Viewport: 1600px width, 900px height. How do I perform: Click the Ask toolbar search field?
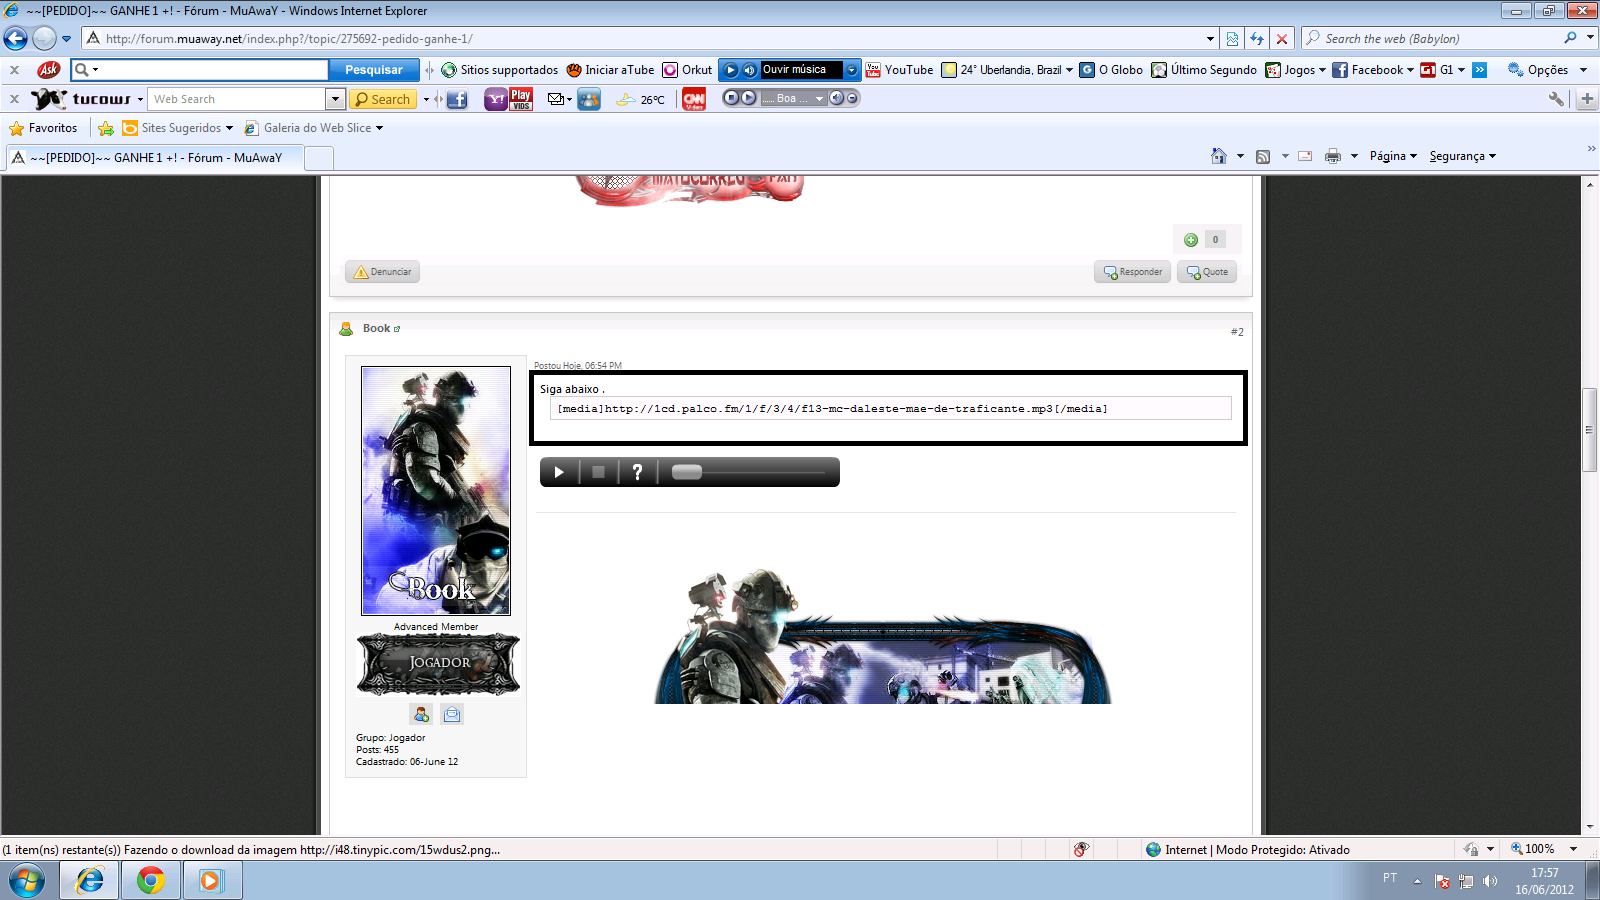(200, 70)
